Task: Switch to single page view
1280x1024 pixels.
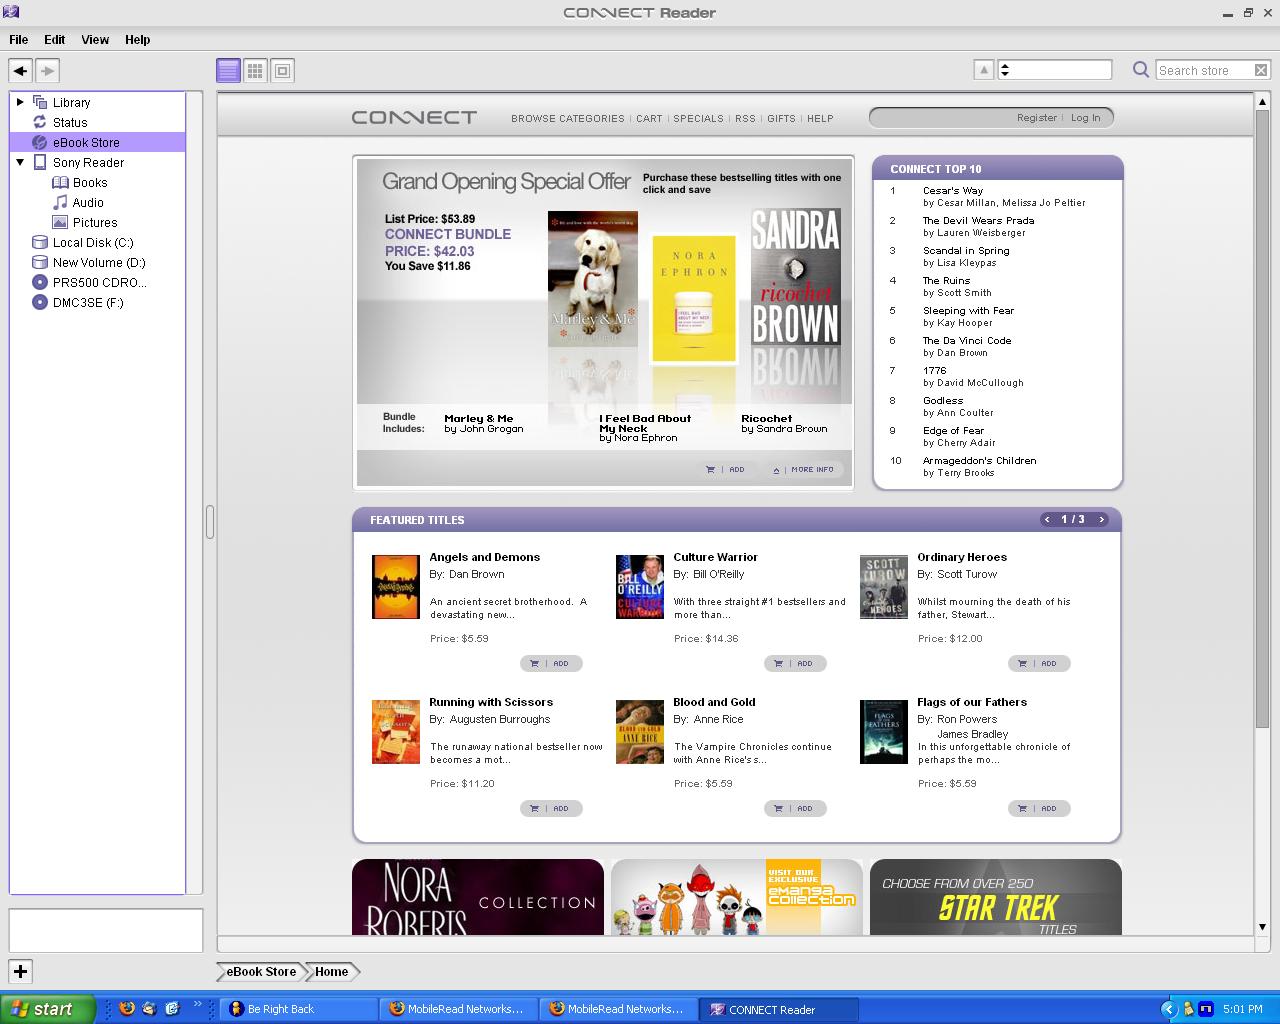Action: [282, 70]
